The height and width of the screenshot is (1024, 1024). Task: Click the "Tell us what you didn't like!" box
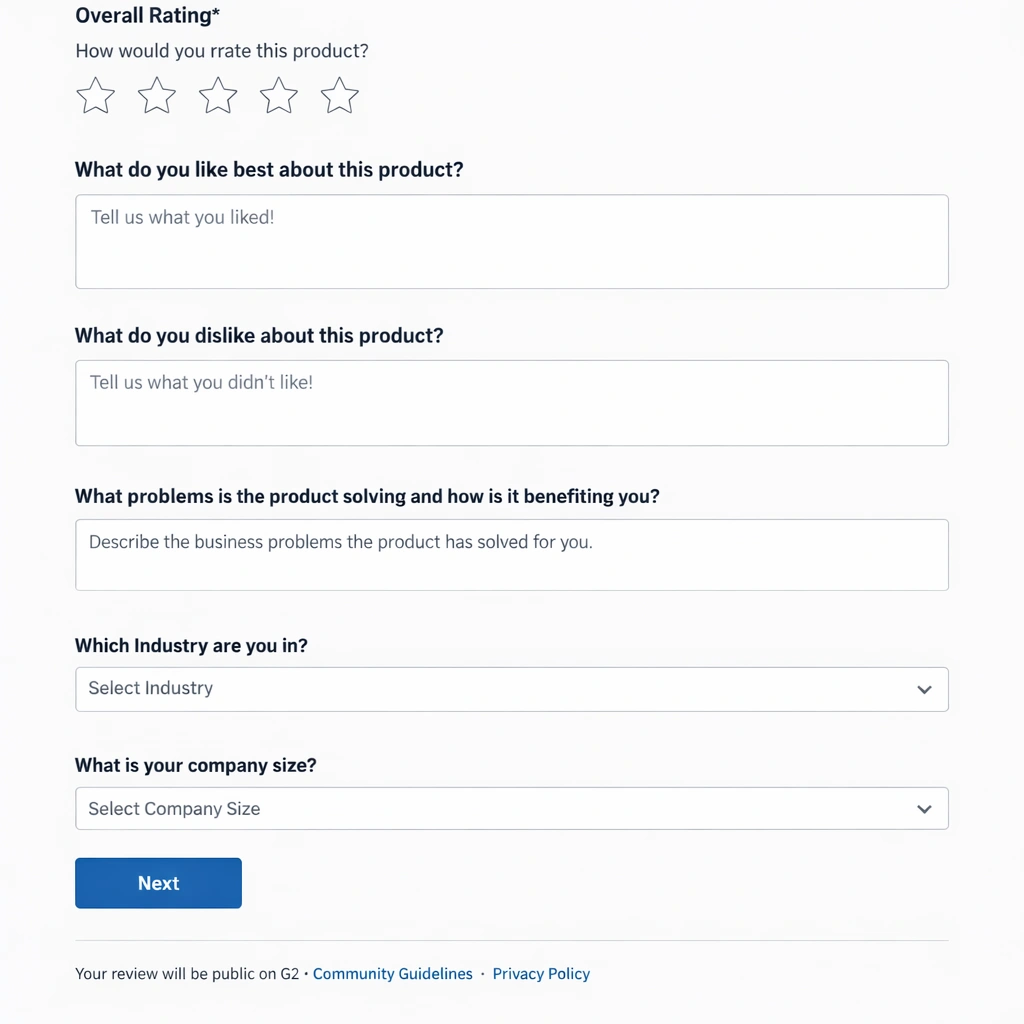click(511, 403)
